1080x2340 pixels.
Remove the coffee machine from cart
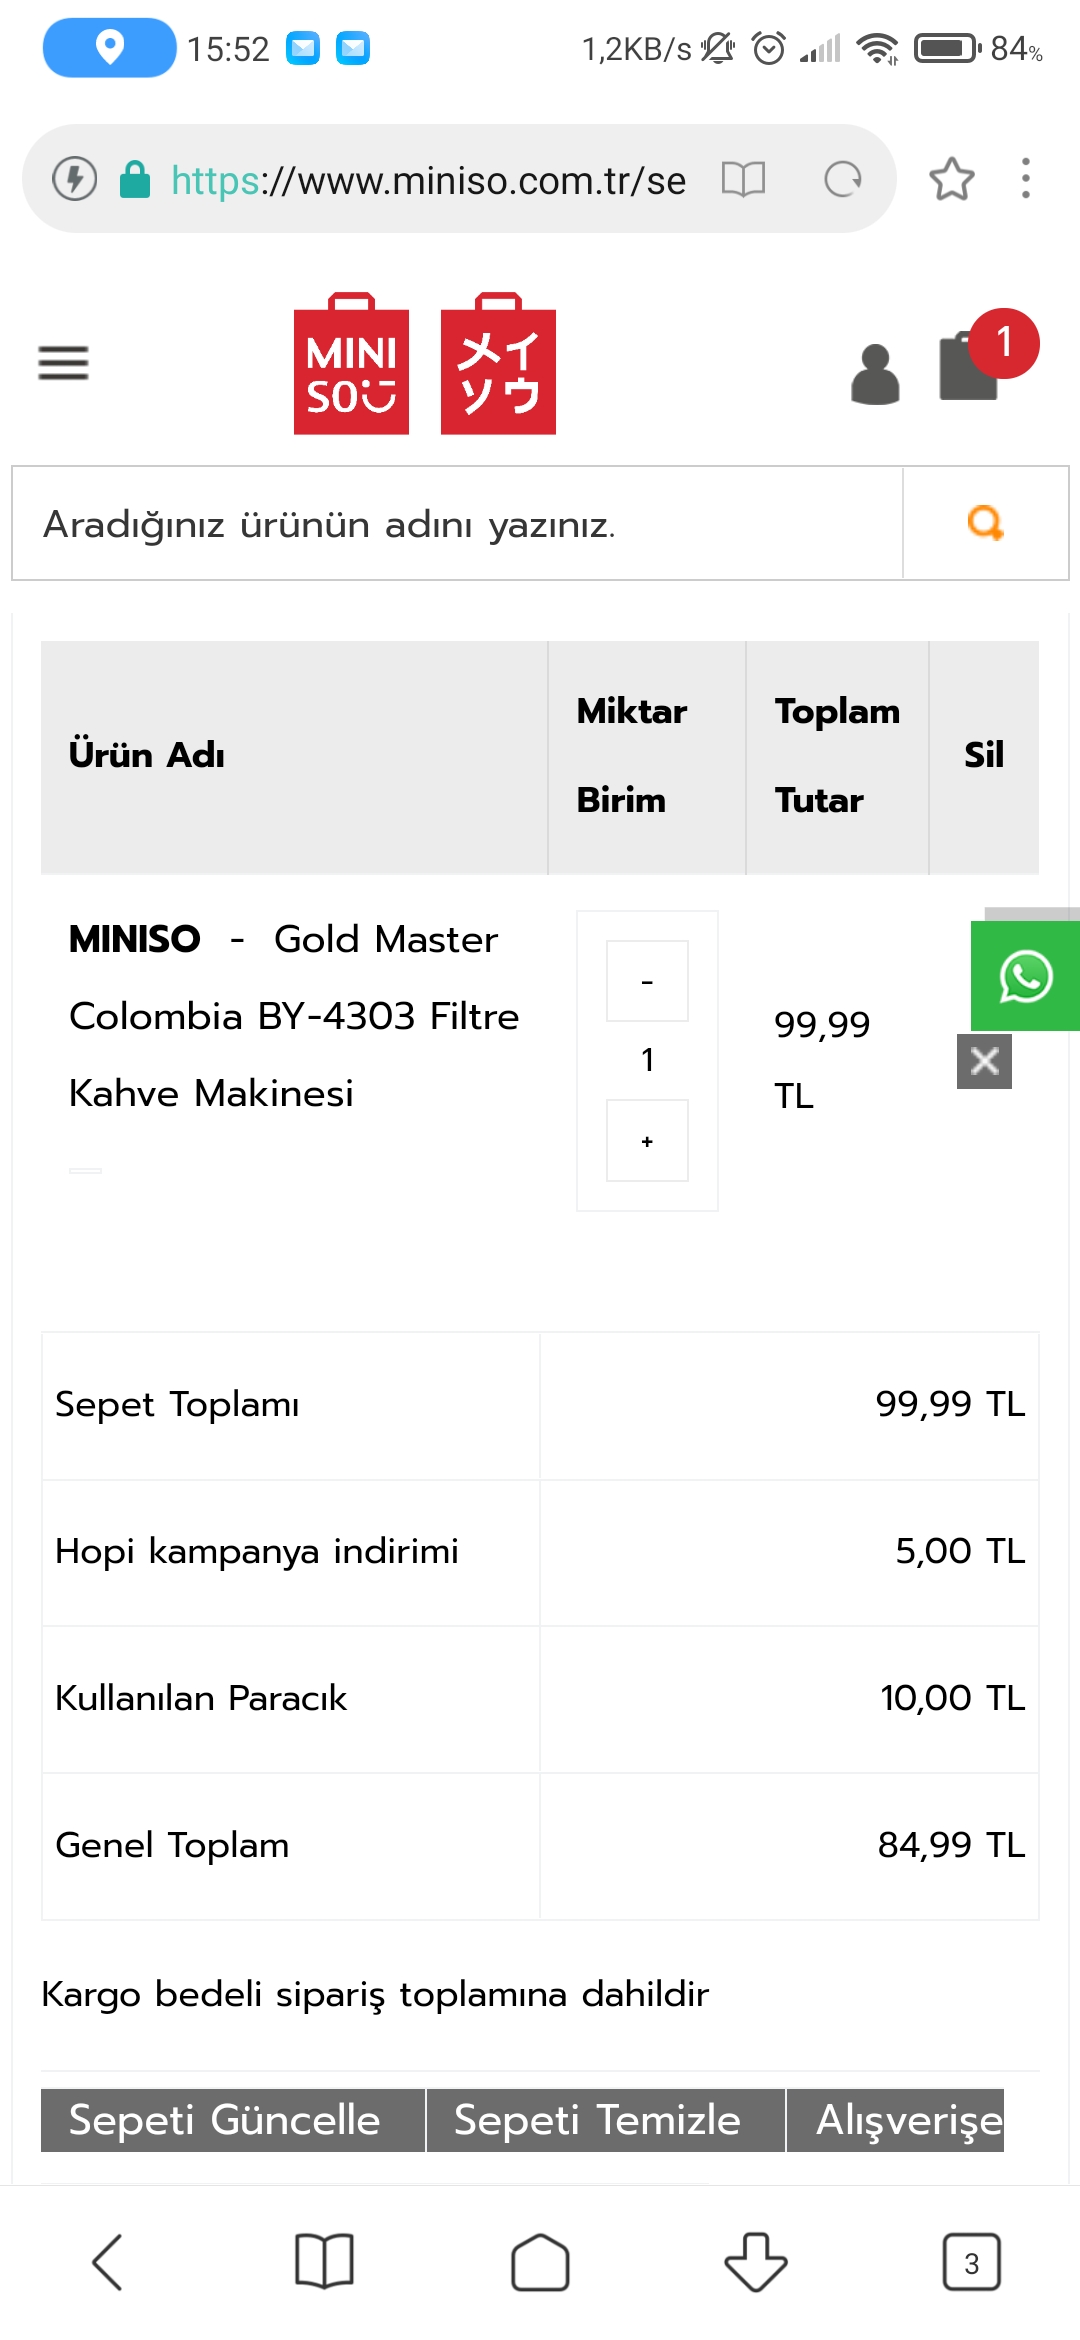pos(984,1061)
